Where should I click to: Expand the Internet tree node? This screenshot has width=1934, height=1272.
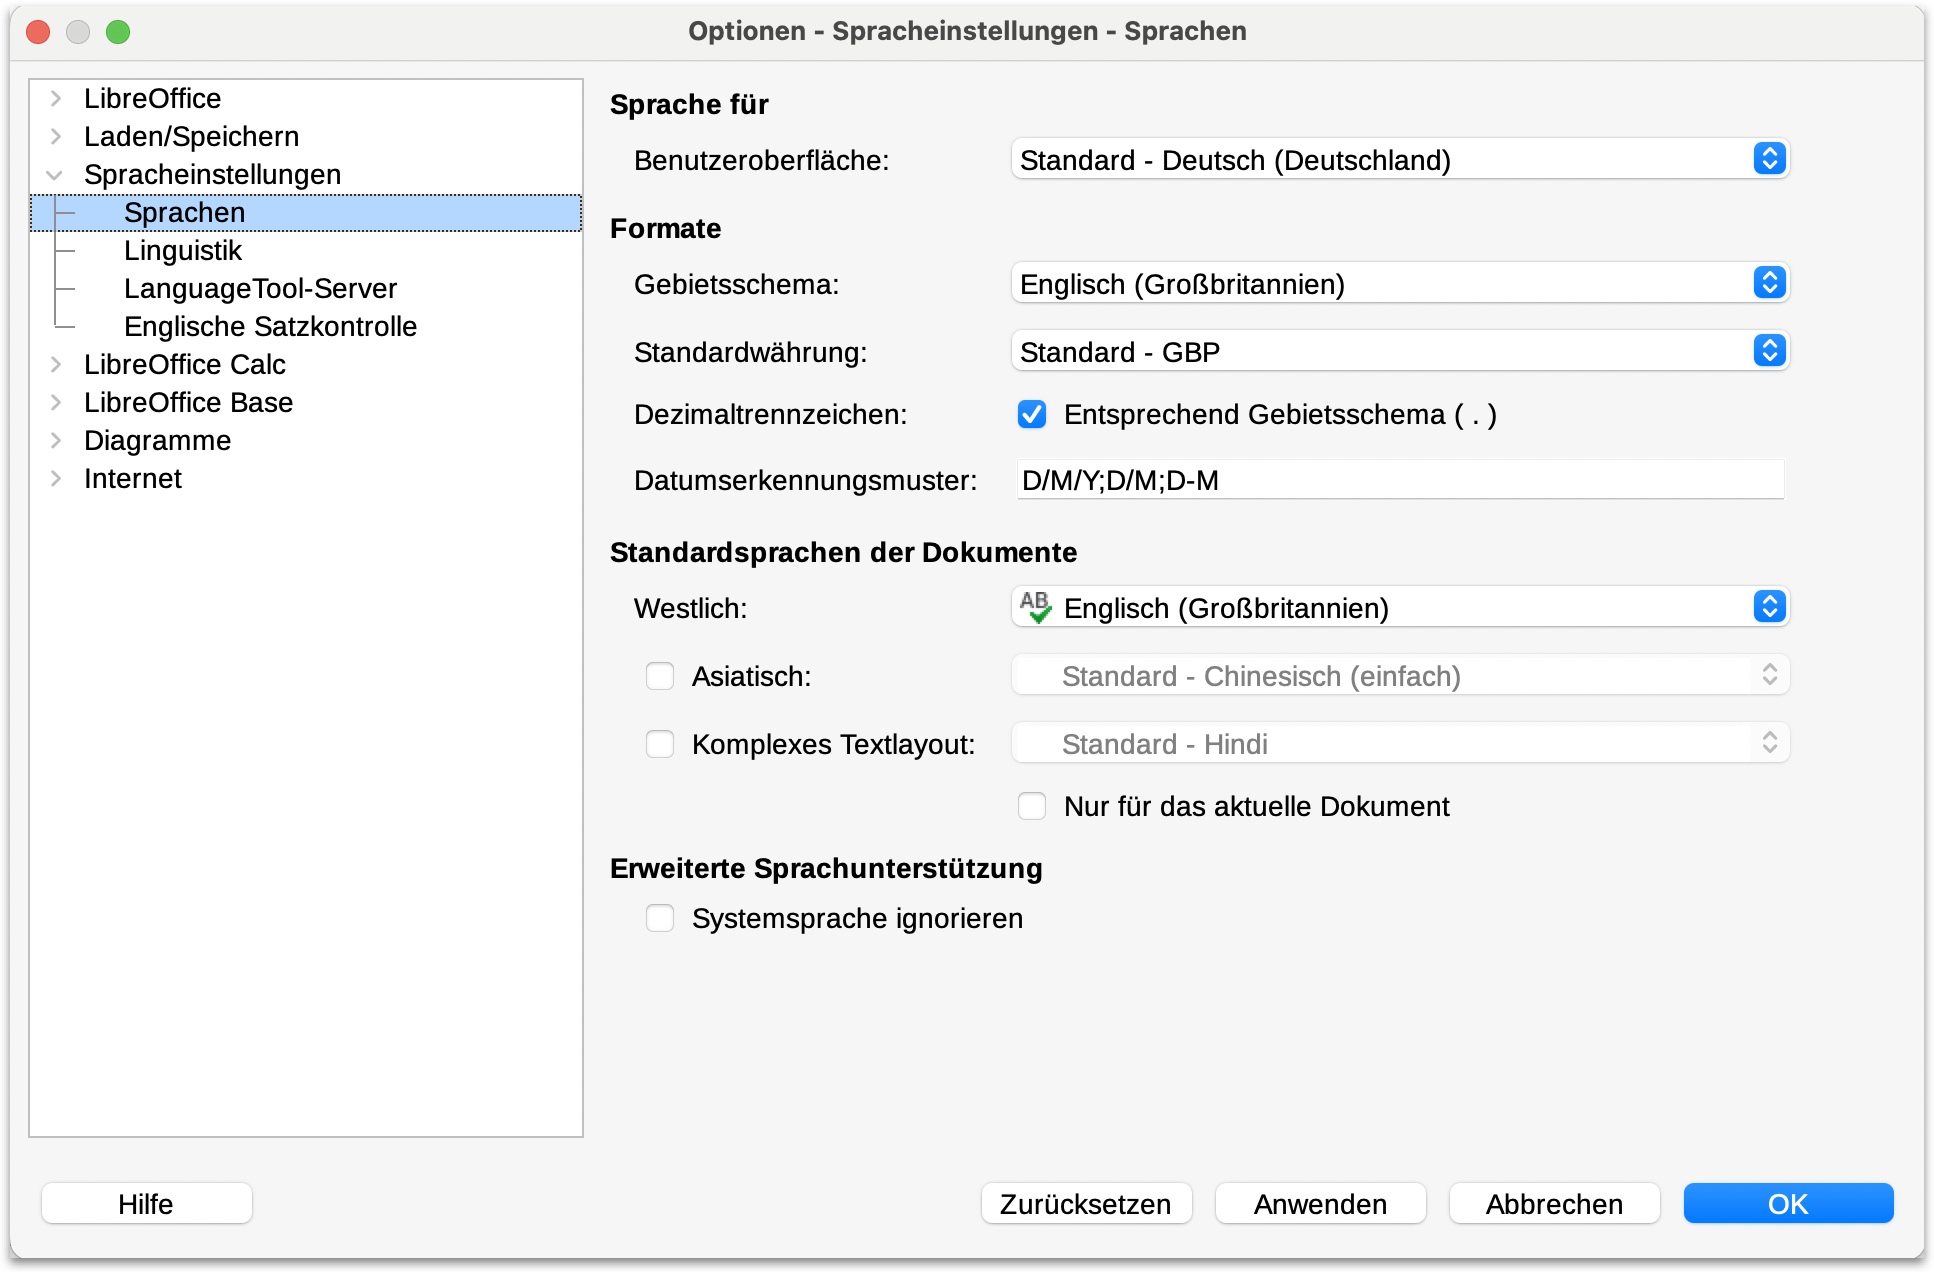56,478
